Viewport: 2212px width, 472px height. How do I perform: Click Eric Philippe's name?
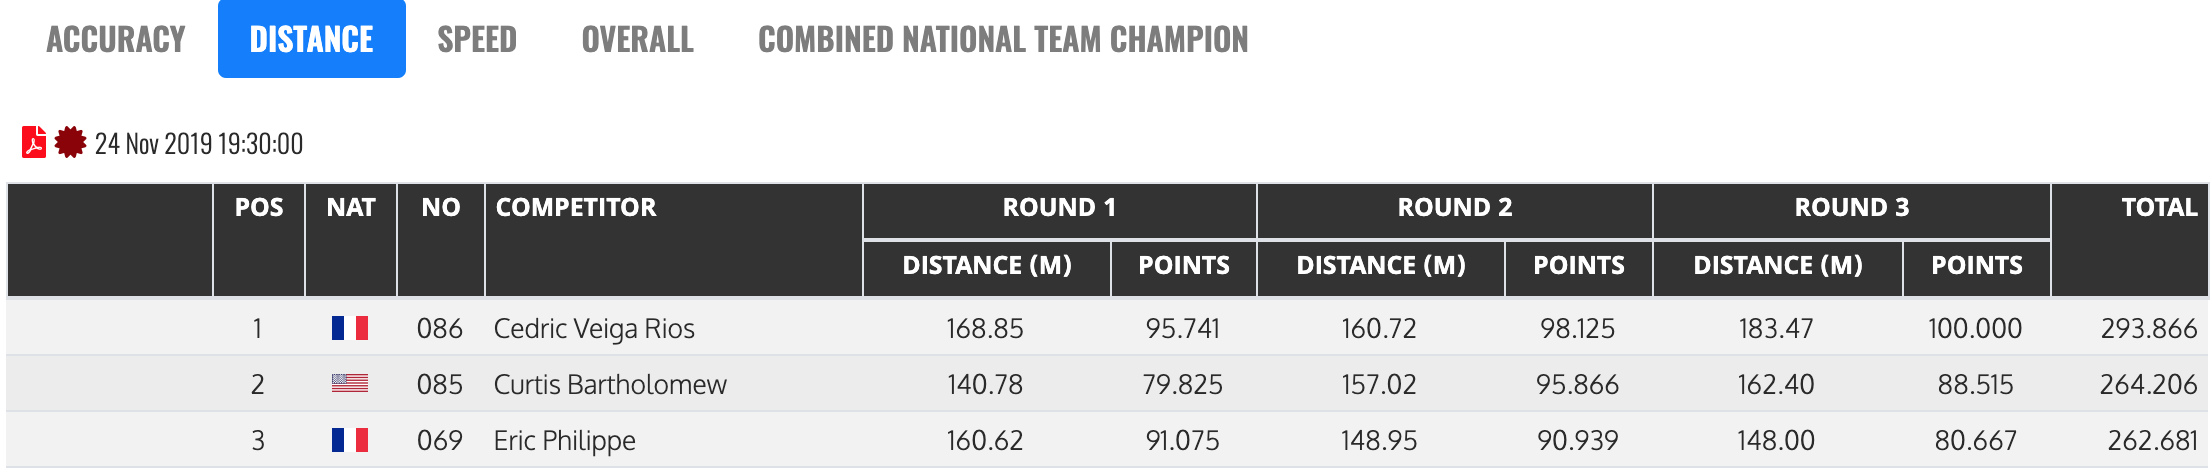565,440
